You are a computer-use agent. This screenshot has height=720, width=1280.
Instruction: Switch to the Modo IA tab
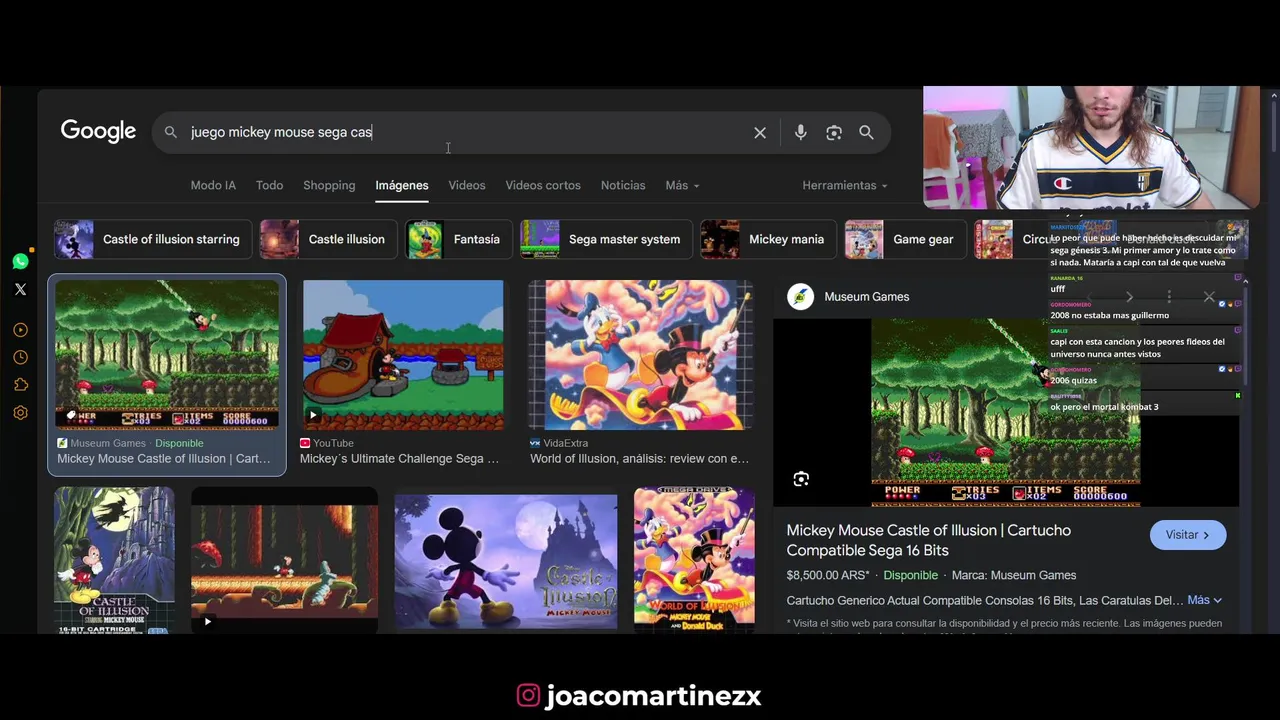[x=213, y=185]
